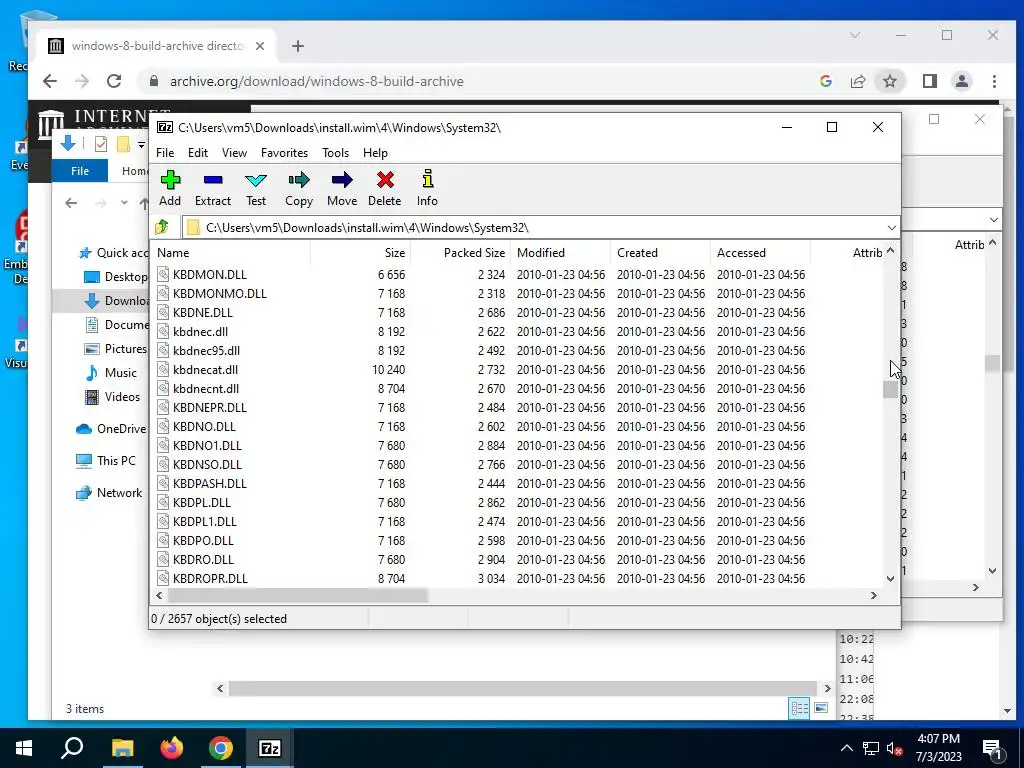Click the share page icon in address bar
This screenshot has width=1024, height=768.
coord(858,81)
